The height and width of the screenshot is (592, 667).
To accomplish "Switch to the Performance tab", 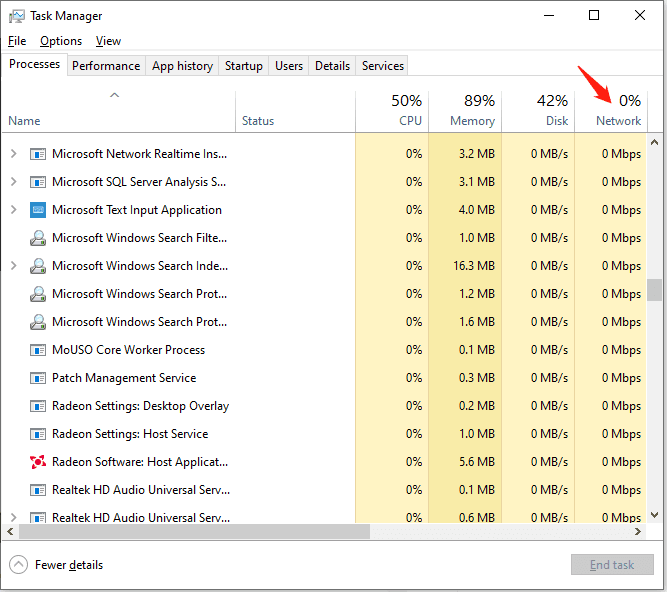I will [106, 66].
